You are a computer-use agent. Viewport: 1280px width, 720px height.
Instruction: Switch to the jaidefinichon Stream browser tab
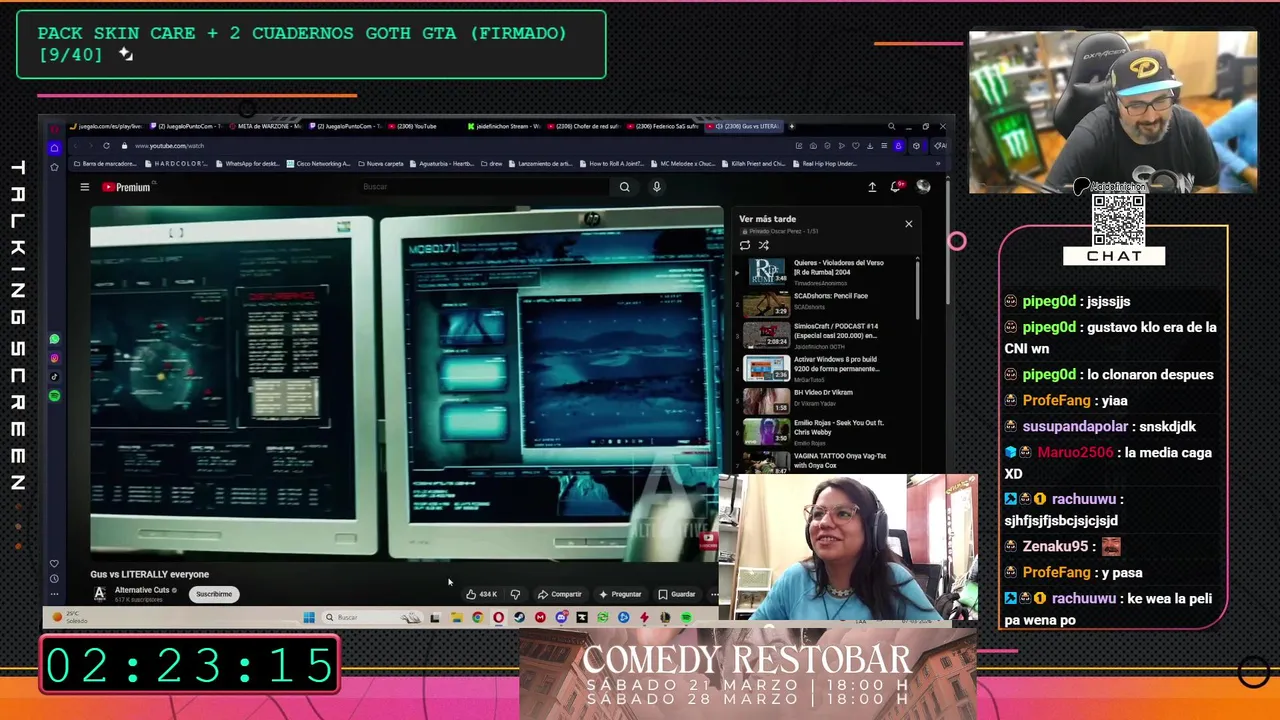pyautogui.click(x=503, y=126)
